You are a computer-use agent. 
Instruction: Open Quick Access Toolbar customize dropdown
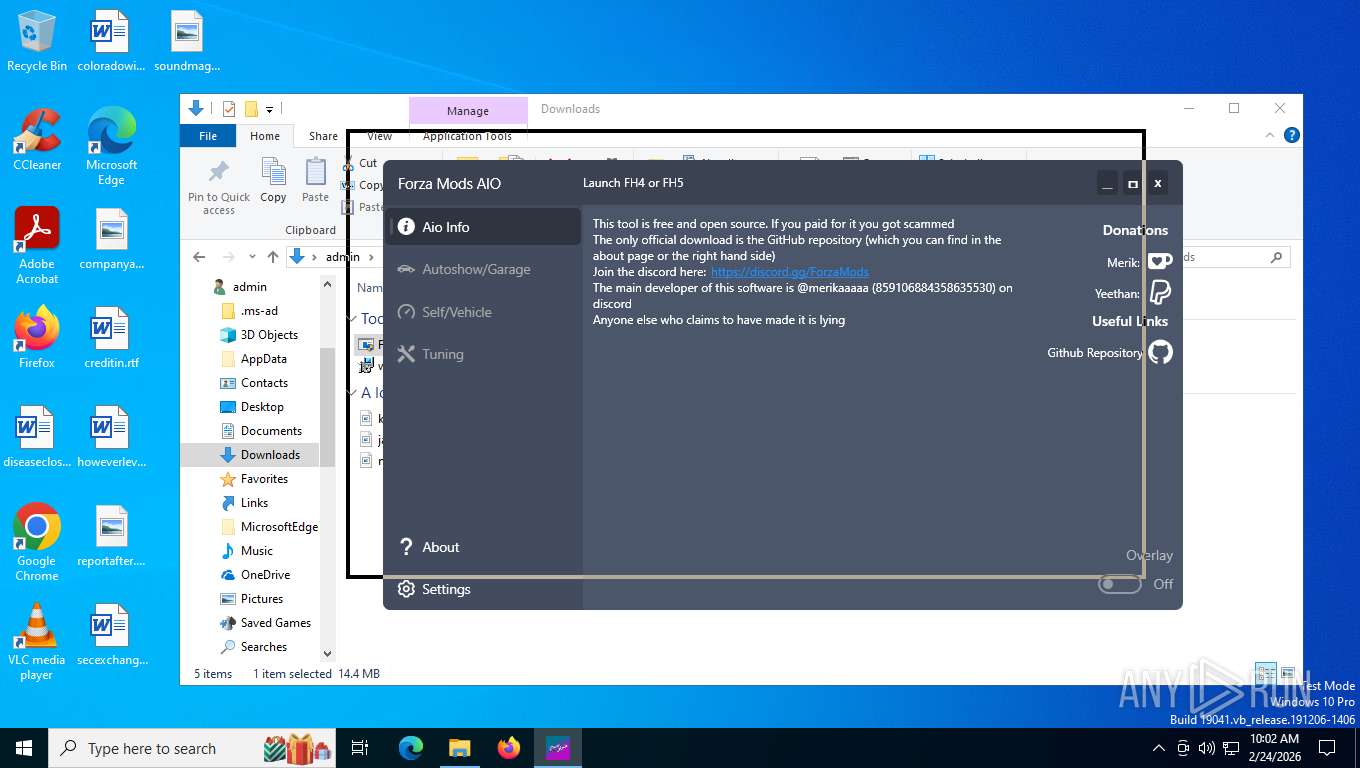click(269, 109)
